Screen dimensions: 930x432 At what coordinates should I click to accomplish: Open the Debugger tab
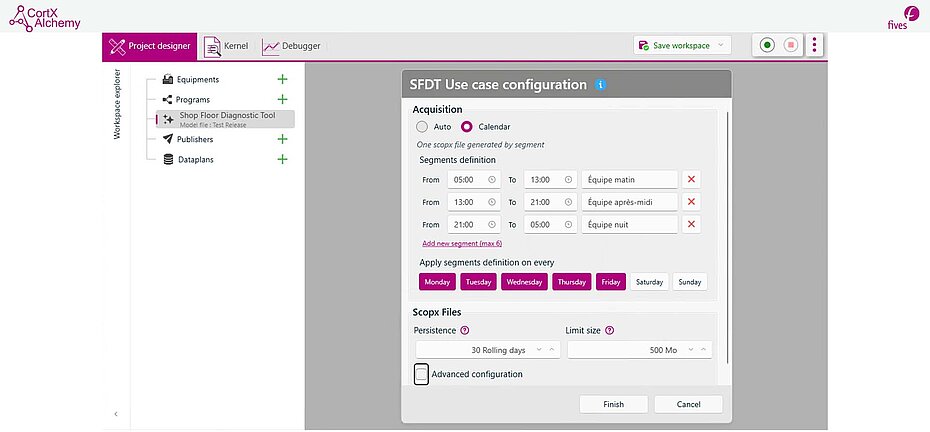click(291, 46)
